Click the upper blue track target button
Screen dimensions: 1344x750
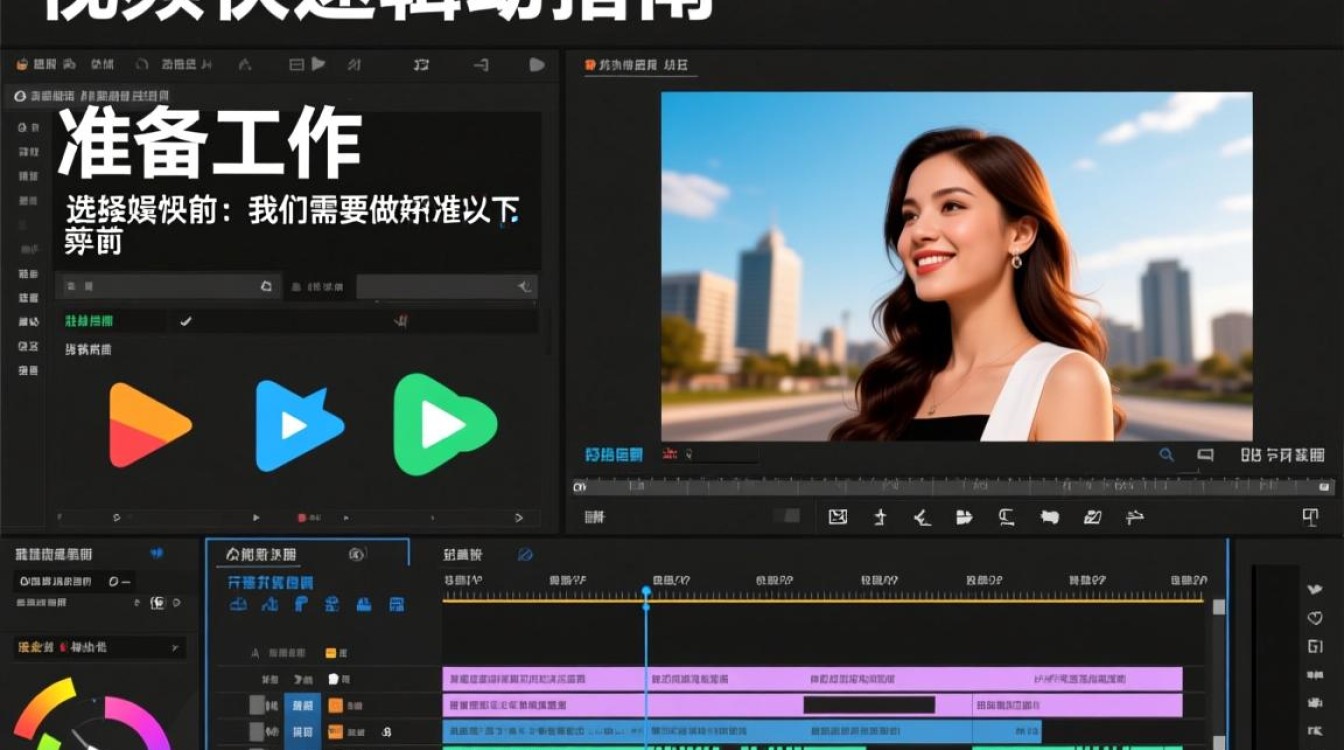tap(302, 705)
